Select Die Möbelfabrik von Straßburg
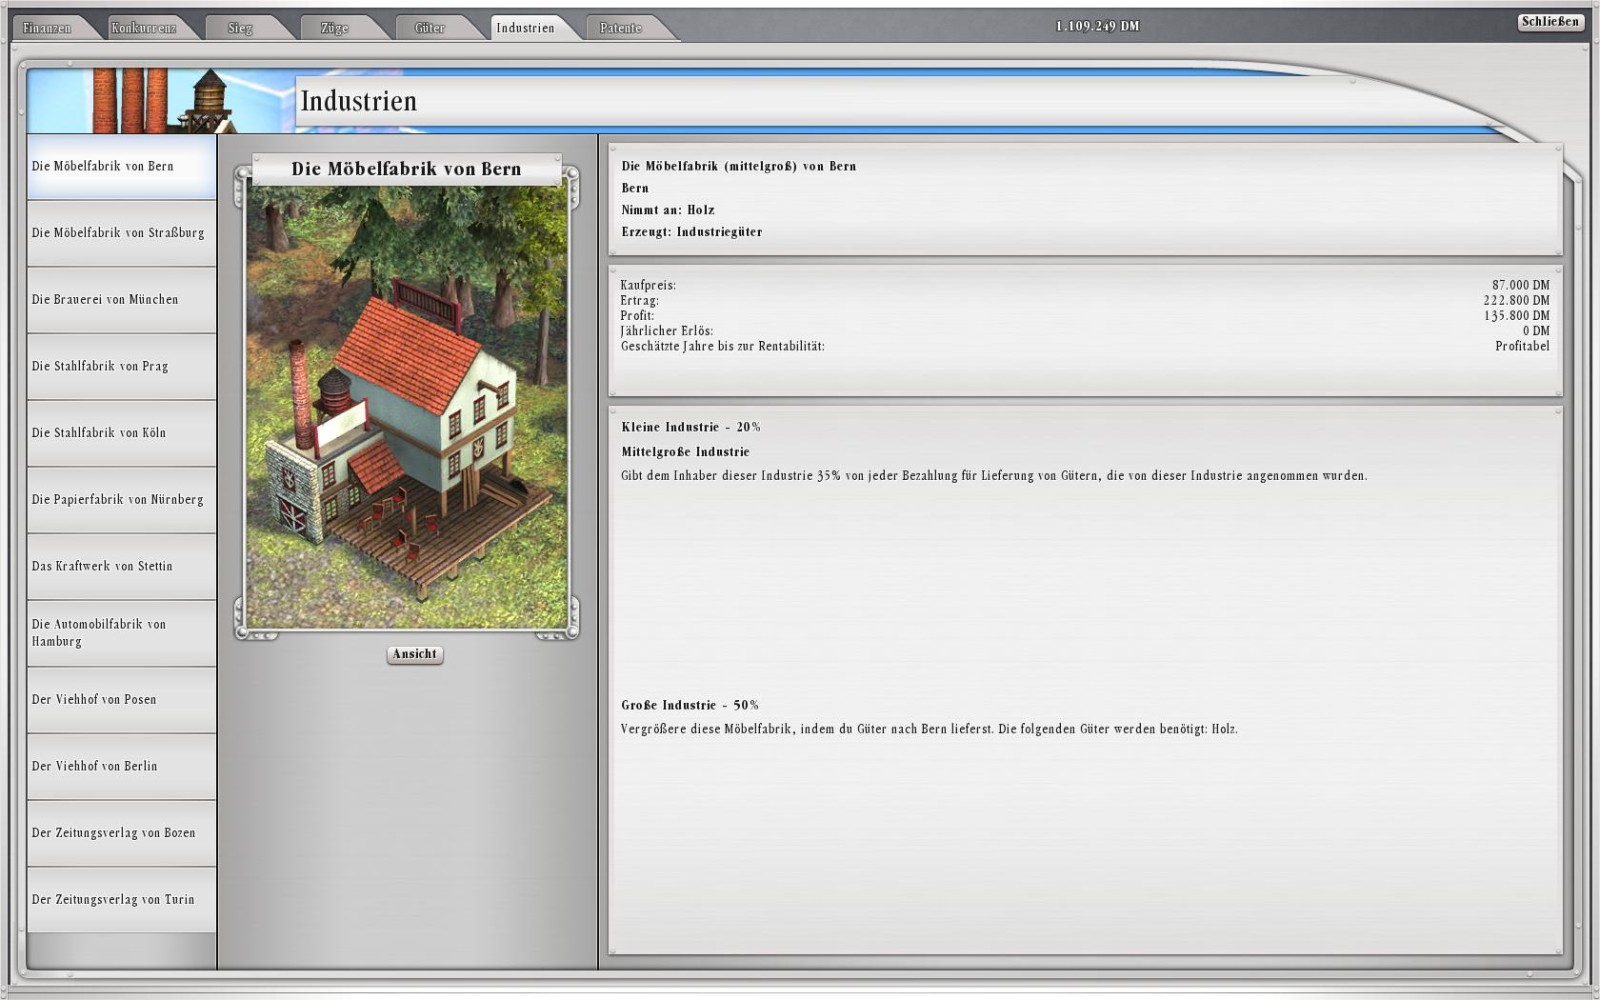 pyautogui.click(x=120, y=233)
